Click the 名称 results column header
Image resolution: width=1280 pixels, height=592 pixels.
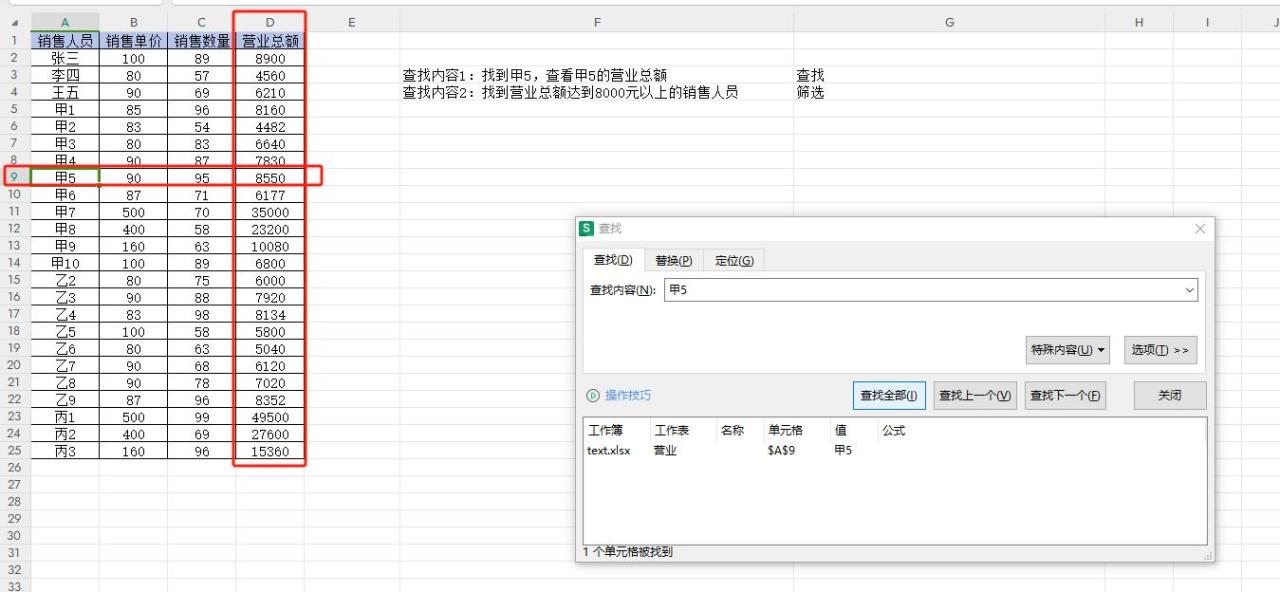(740, 431)
